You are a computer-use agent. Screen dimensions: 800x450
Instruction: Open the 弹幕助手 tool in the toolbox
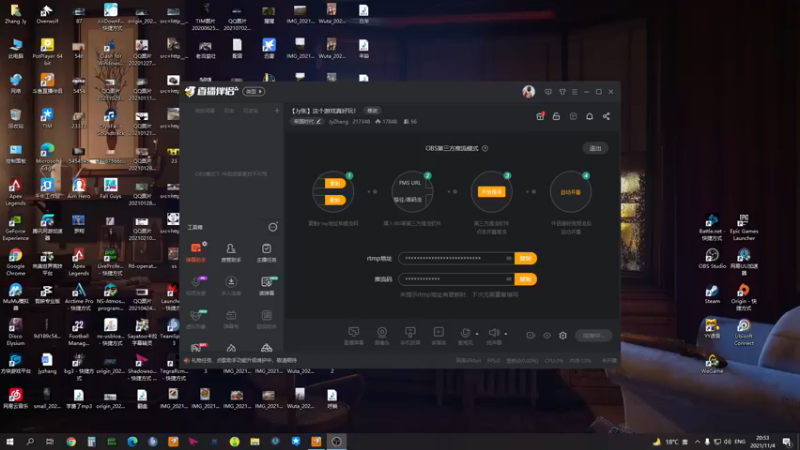(x=196, y=252)
